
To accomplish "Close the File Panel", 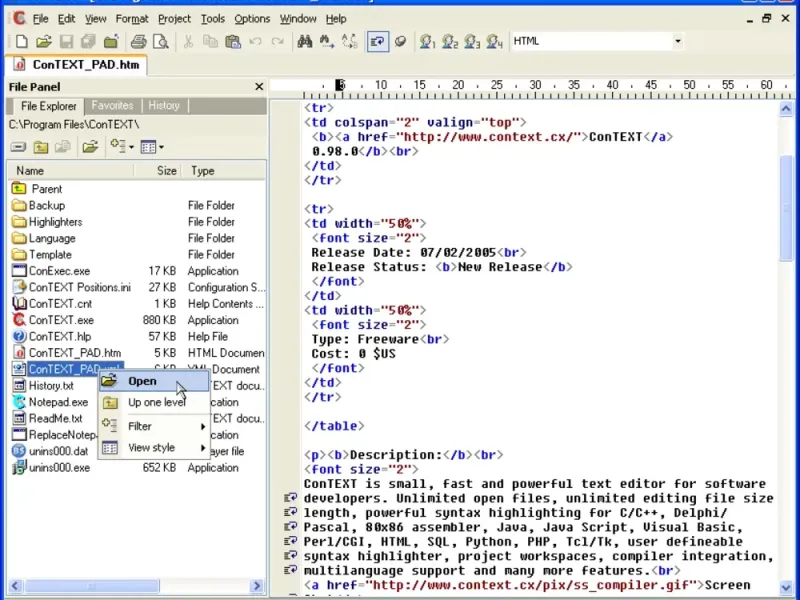I will pos(259,87).
